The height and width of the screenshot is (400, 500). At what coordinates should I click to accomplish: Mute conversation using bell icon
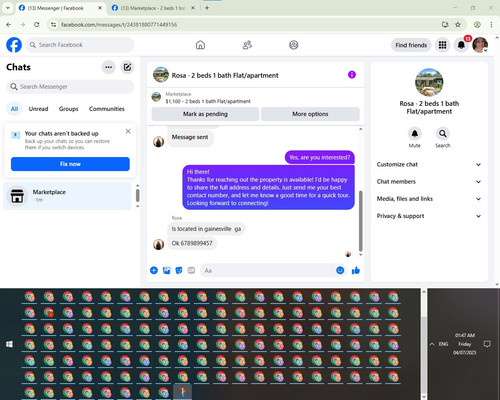tap(415, 134)
